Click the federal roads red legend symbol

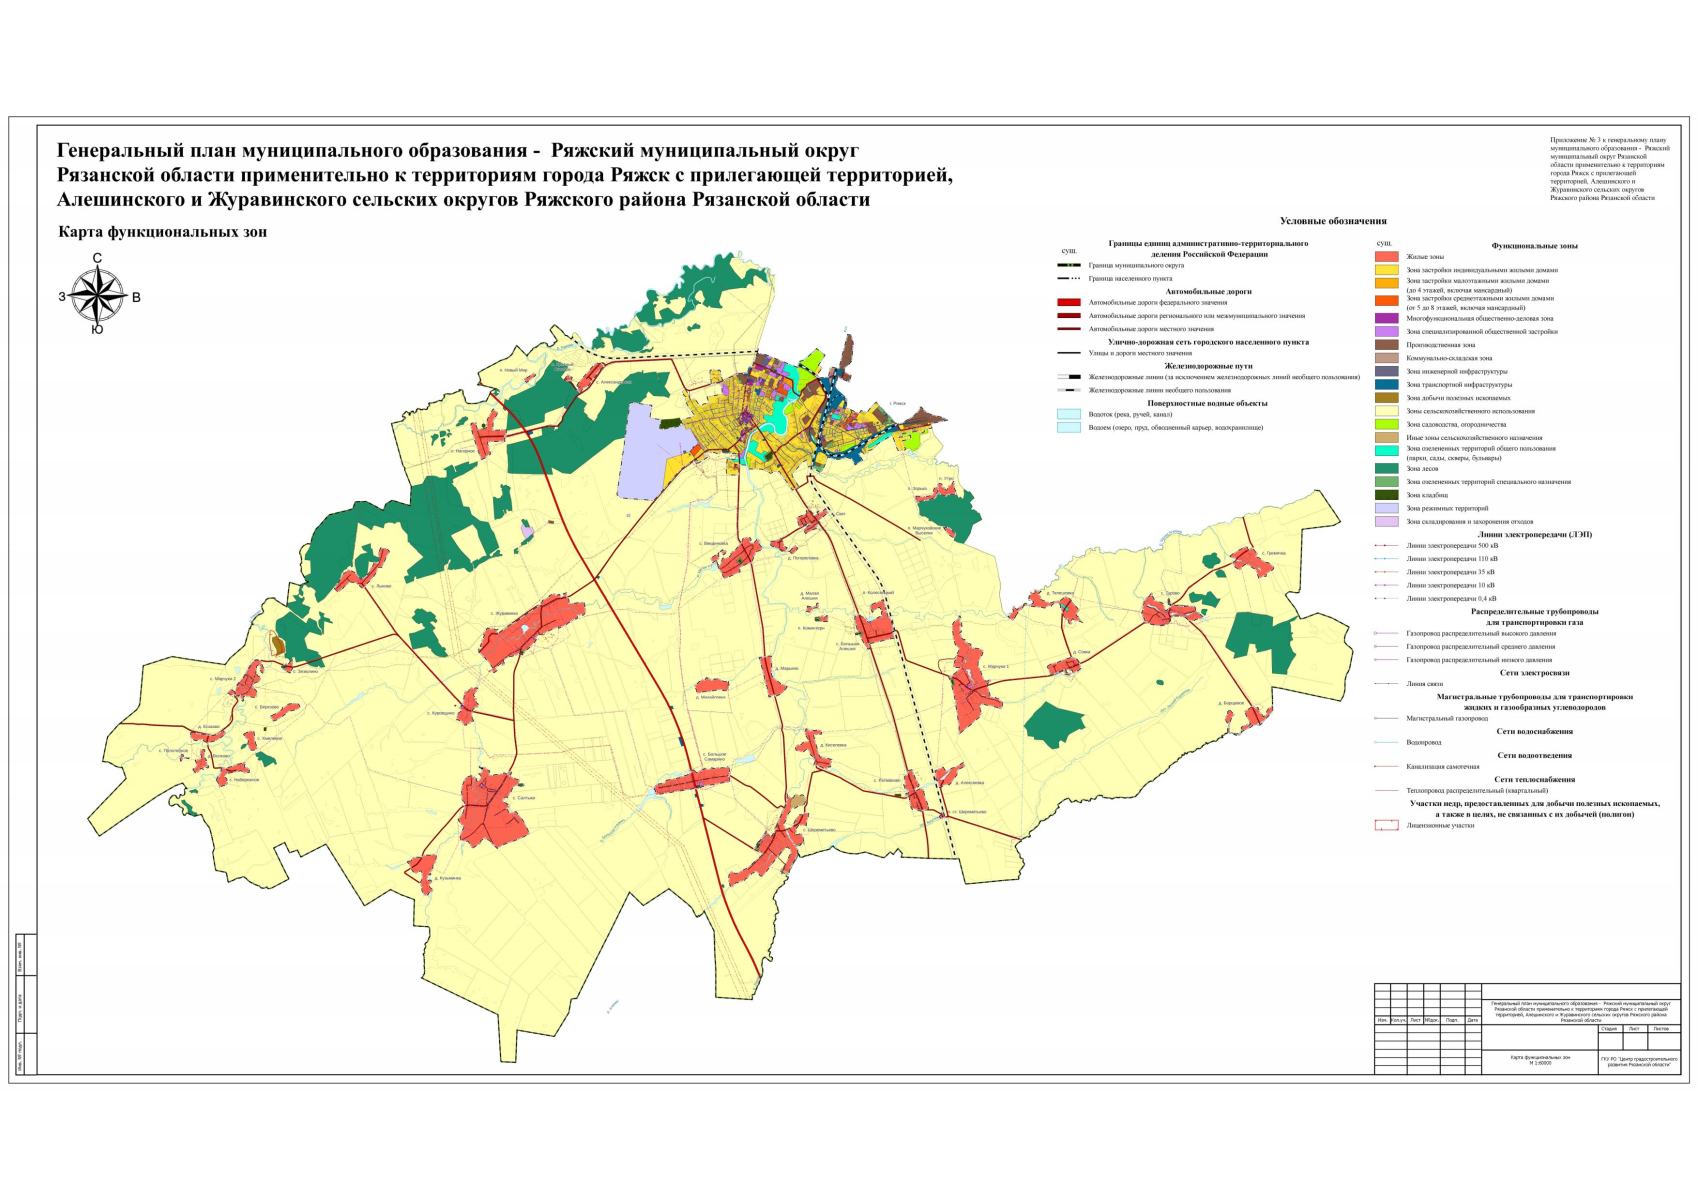click(x=1069, y=302)
